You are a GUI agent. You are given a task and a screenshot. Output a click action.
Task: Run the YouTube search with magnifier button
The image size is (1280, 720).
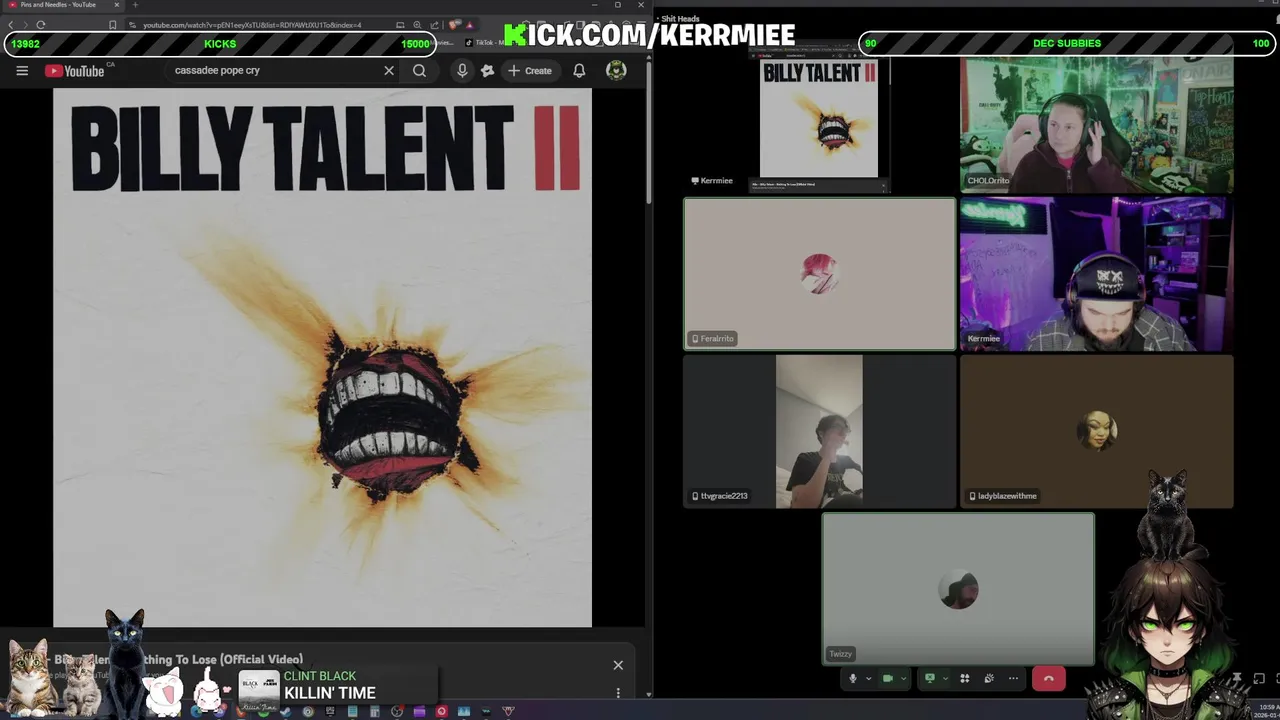coord(420,71)
